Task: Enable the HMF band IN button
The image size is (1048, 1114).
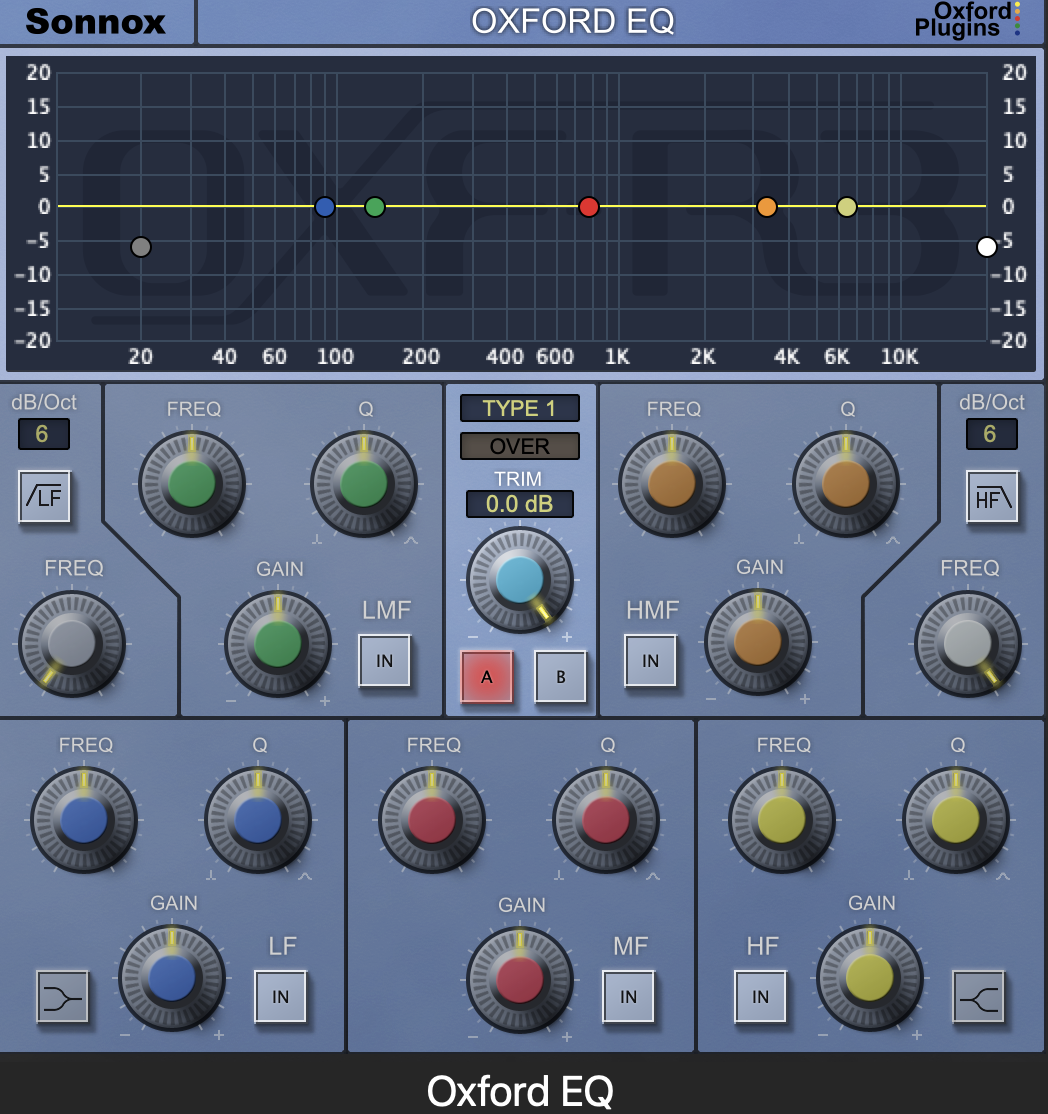Action: tap(650, 661)
